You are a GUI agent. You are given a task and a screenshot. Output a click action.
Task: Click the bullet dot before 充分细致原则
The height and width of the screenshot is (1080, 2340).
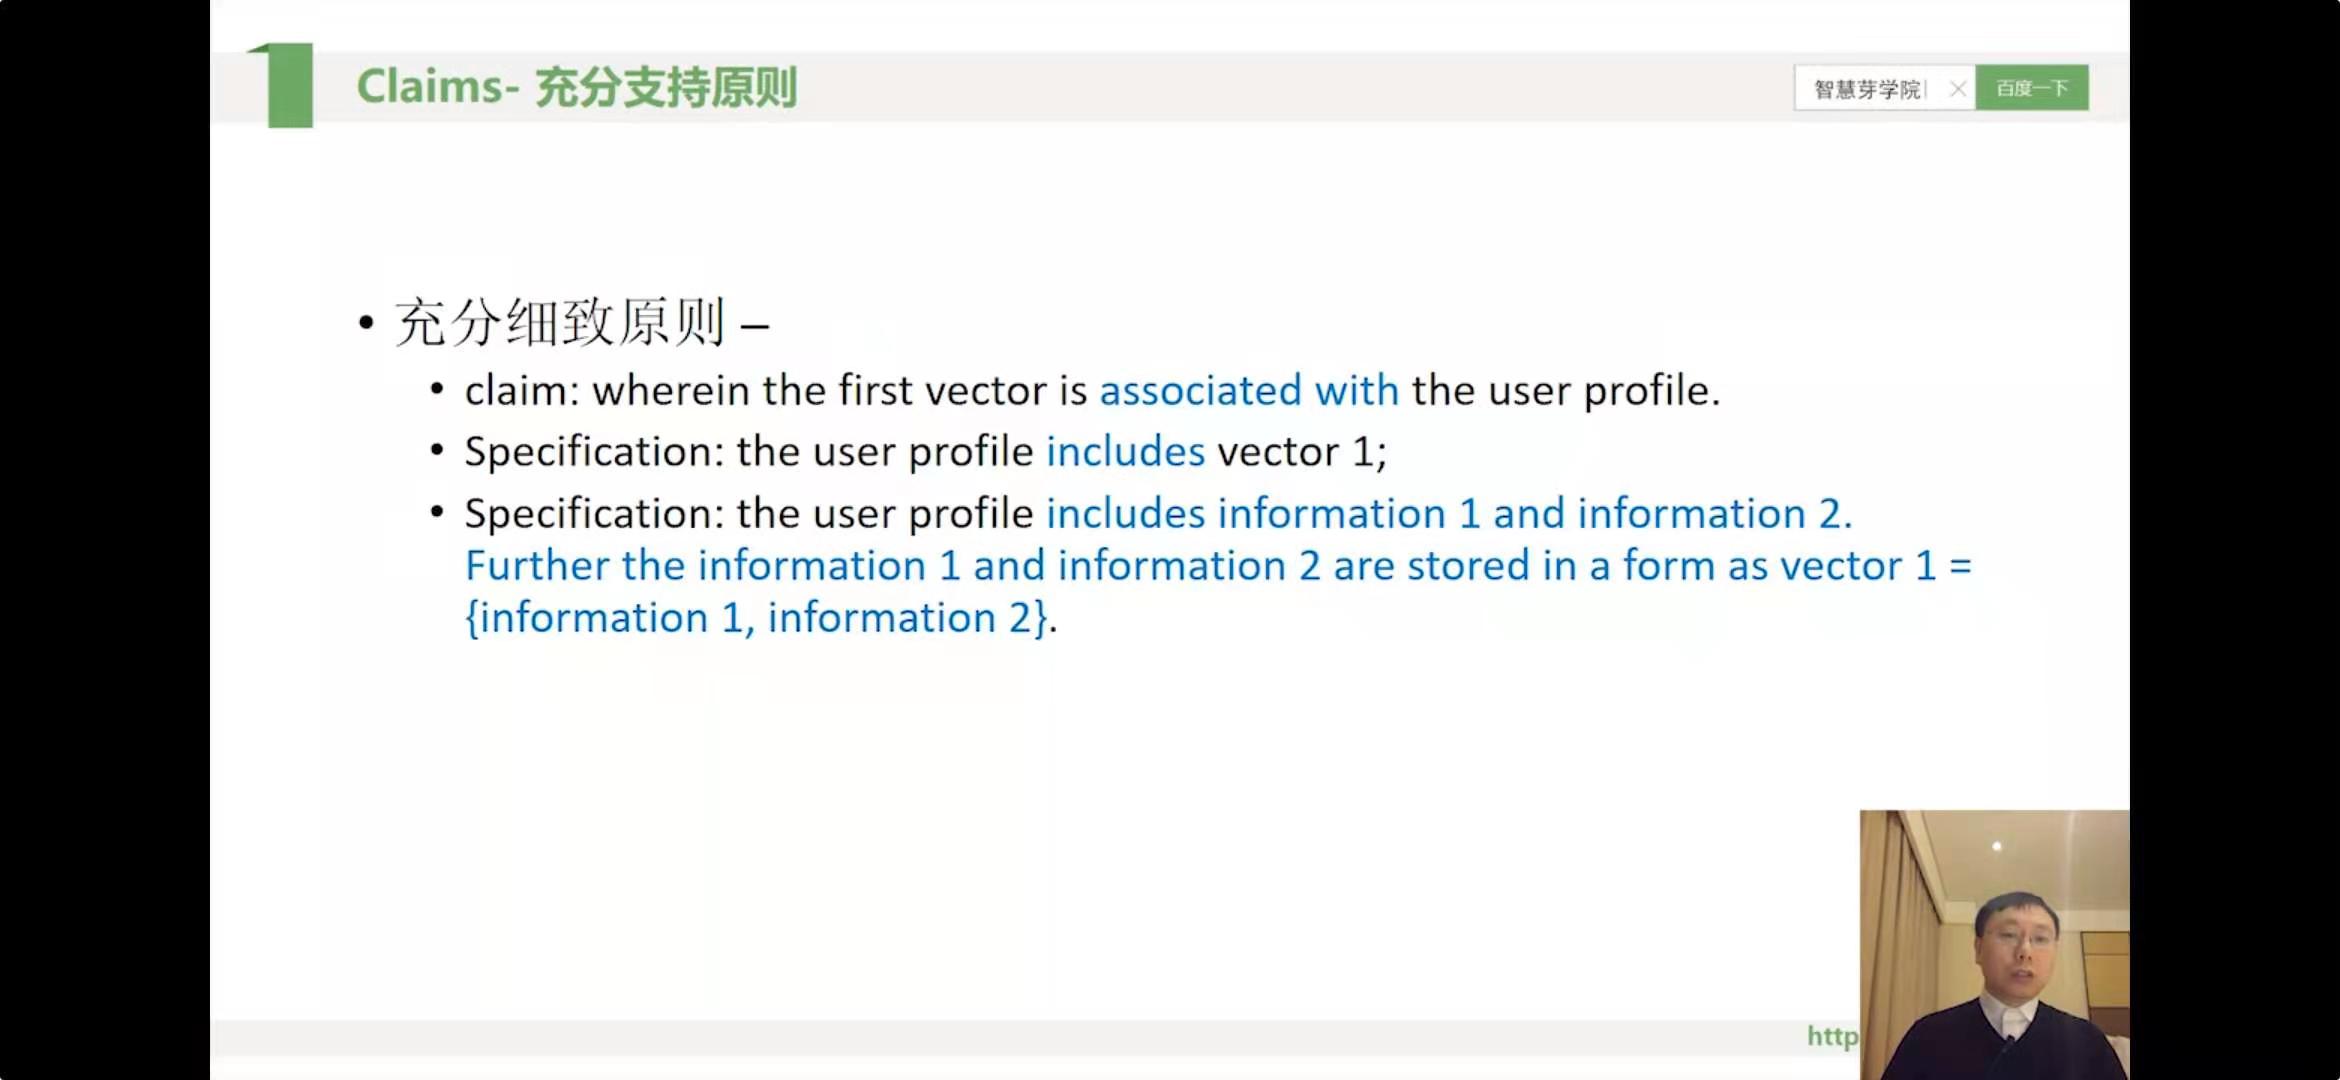(x=366, y=323)
